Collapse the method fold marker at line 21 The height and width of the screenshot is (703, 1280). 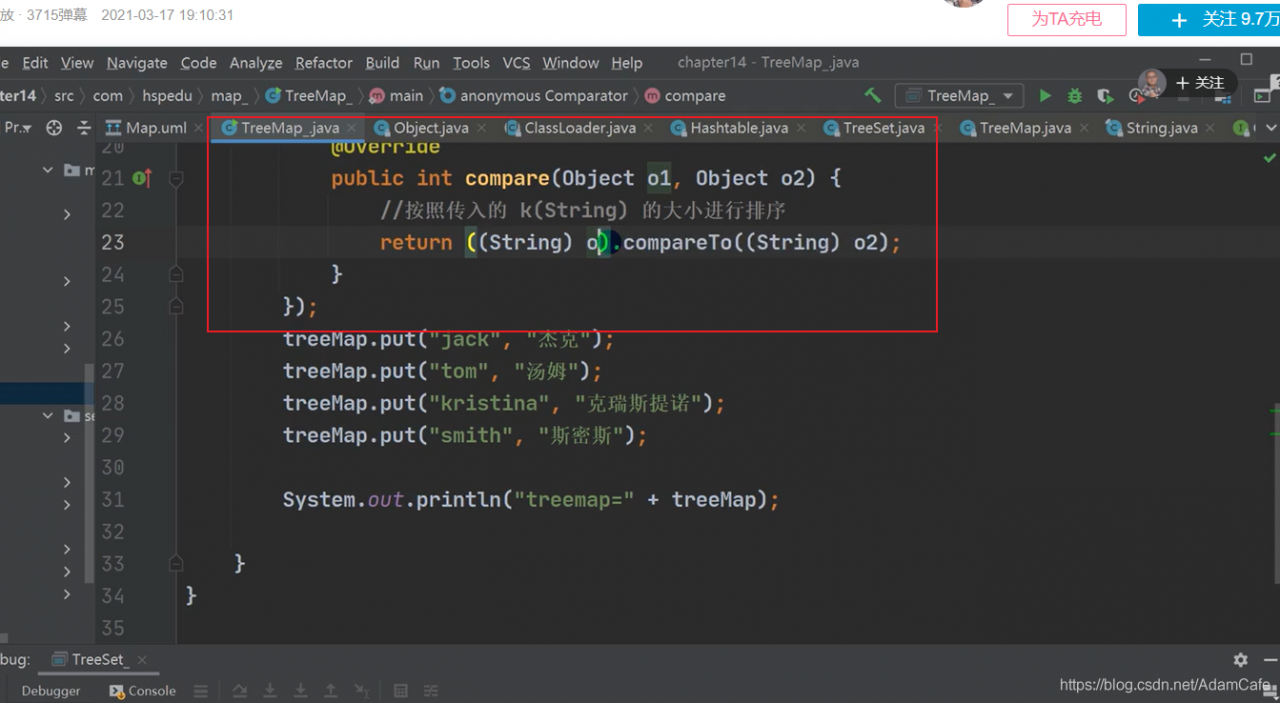click(176, 179)
